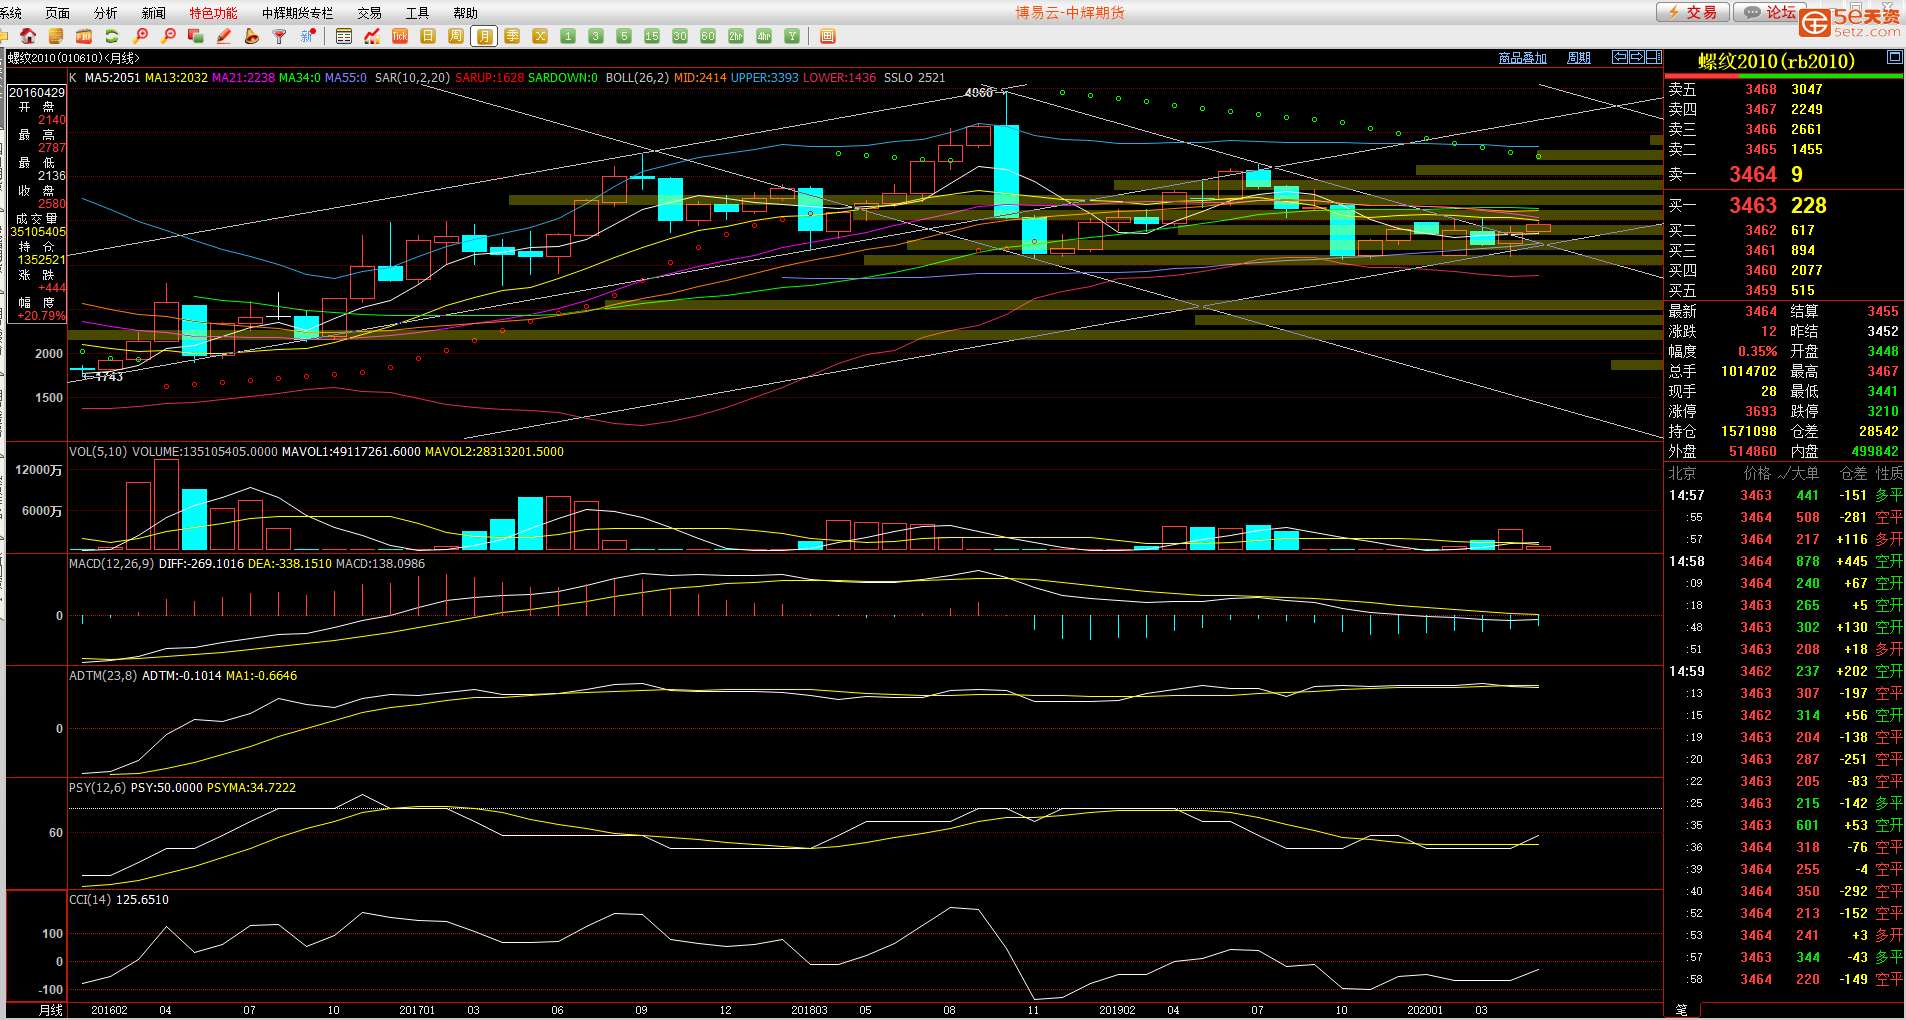Click the green refresh arrows icon

pyautogui.click(x=112, y=36)
